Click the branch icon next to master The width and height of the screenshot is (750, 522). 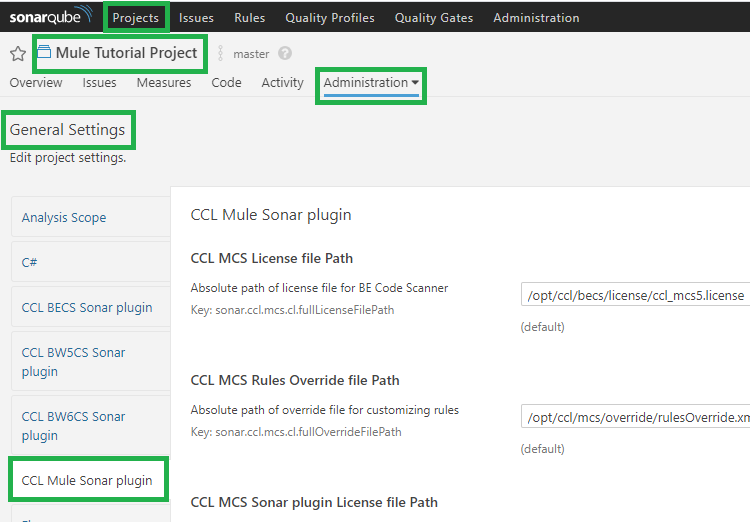[220, 53]
